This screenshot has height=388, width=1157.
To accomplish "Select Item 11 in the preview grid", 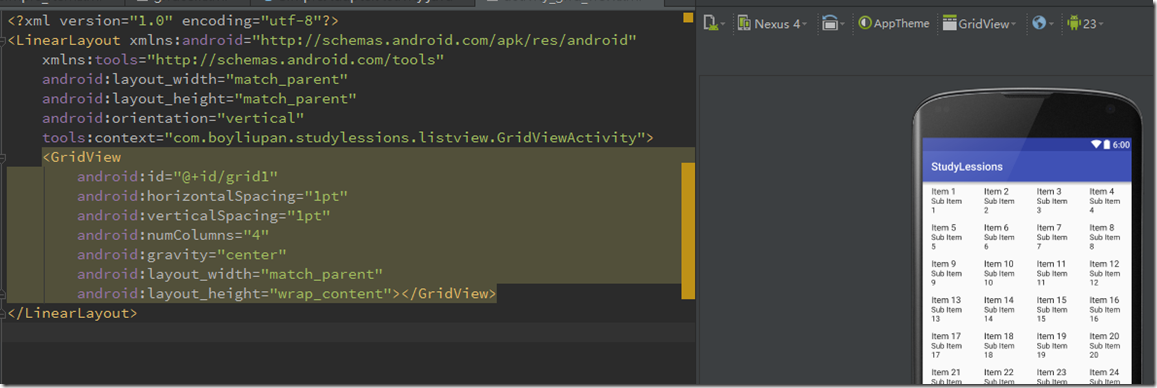I will pyautogui.click(x=1052, y=272).
